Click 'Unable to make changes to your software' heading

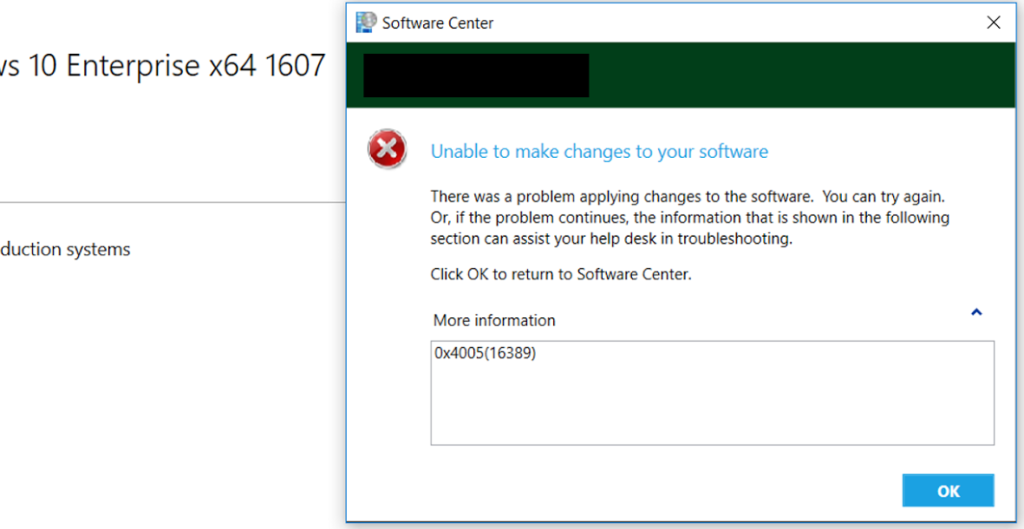coord(600,152)
